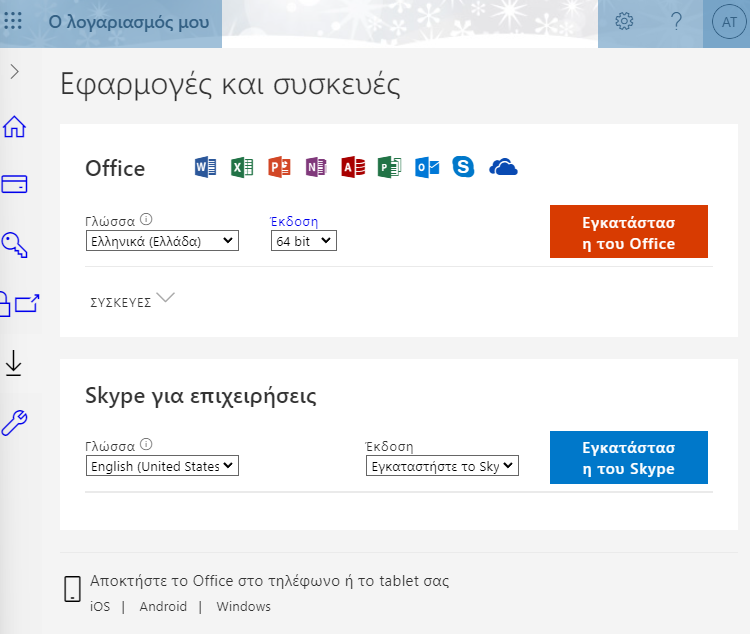
Task: Open the wrench tools icon in sidebar
Action: pos(15,422)
